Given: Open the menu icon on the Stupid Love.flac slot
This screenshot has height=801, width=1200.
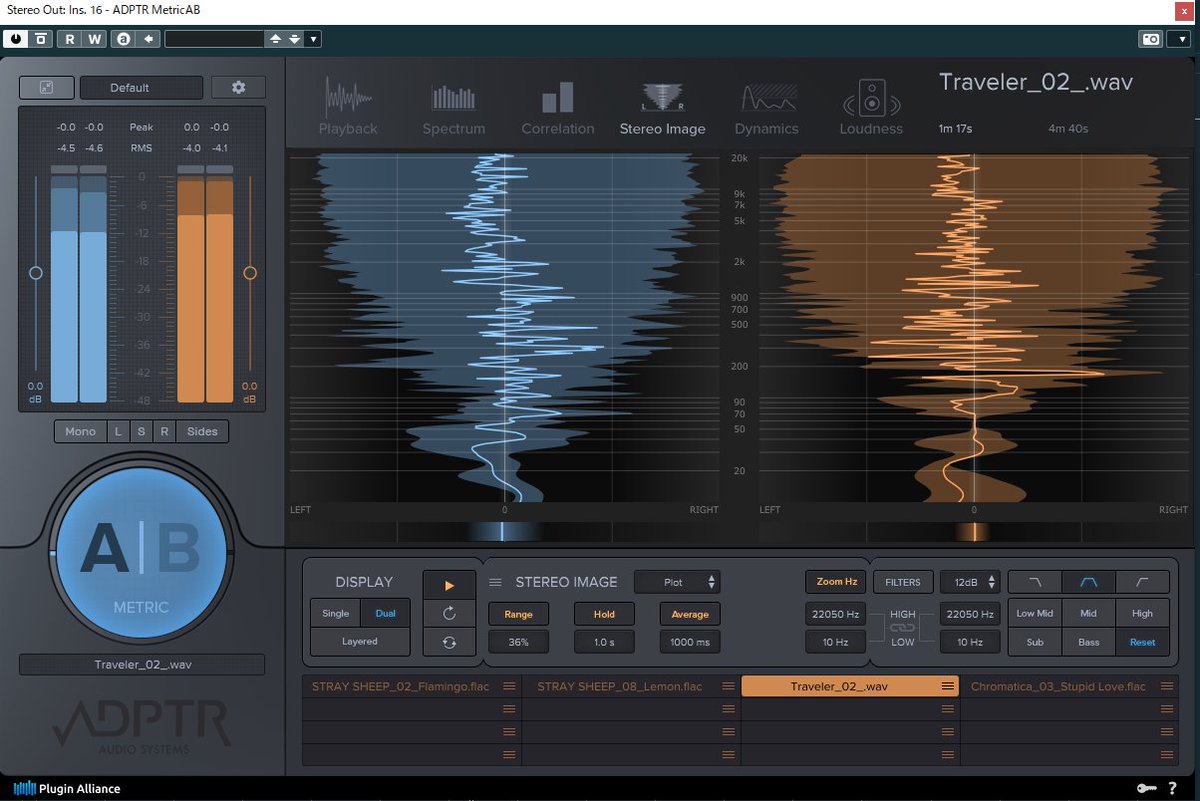Looking at the screenshot, I should coord(1167,686).
